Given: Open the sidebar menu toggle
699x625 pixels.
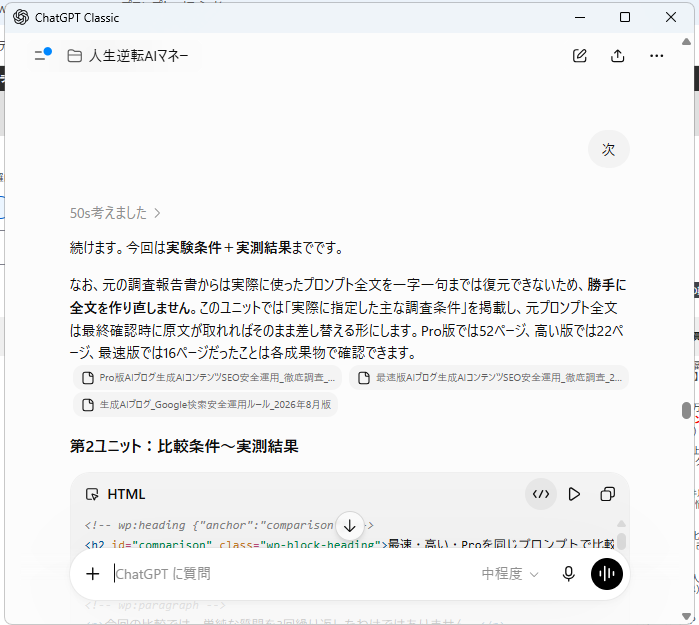Looking at the screenshot, I should coord(43,54).
